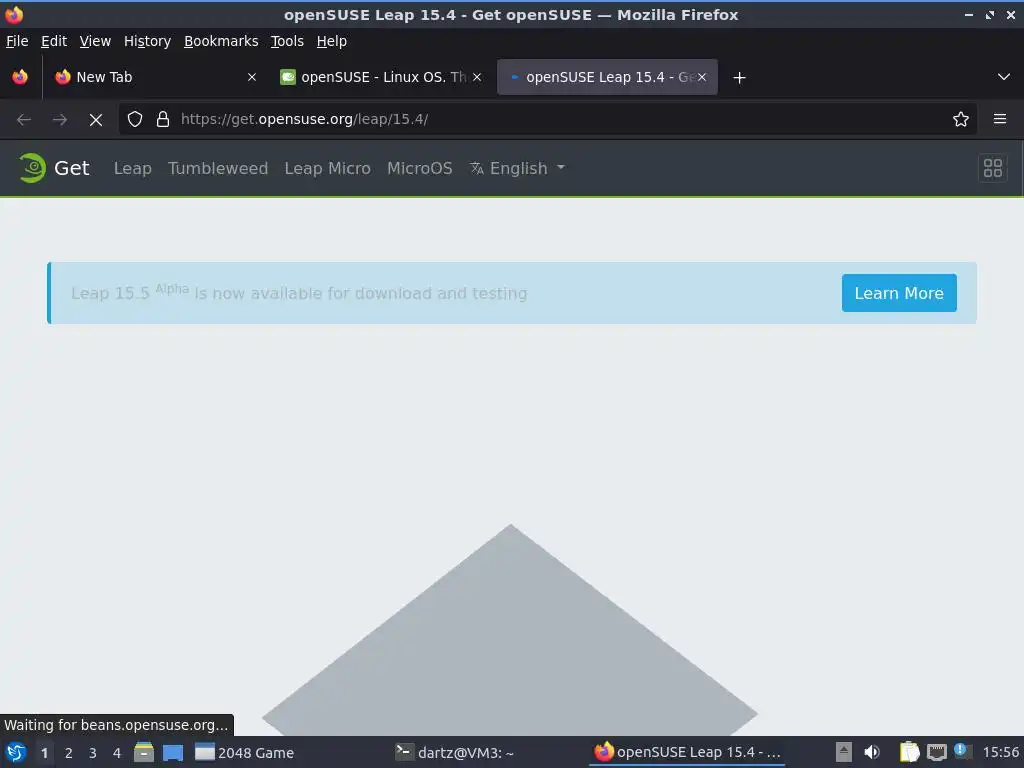Stop loading the page
The width and height of the screenshot is (1024, 768).
(96, 120)
